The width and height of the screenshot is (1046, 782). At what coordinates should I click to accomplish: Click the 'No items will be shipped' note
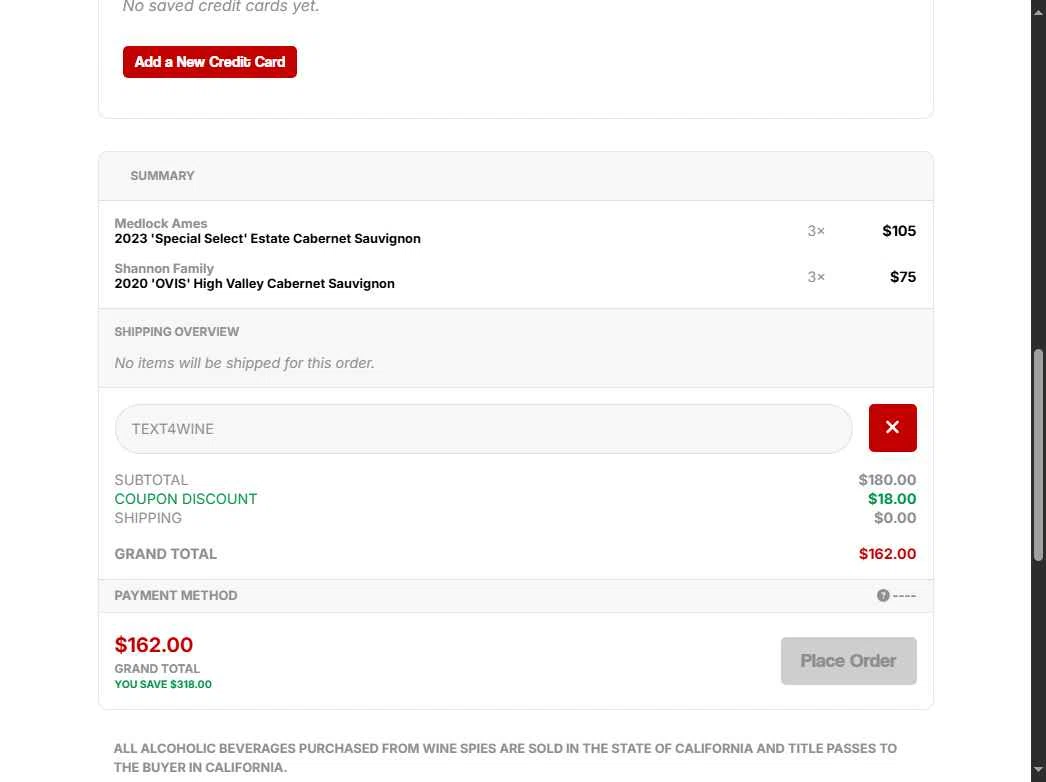tap(244, 363)
